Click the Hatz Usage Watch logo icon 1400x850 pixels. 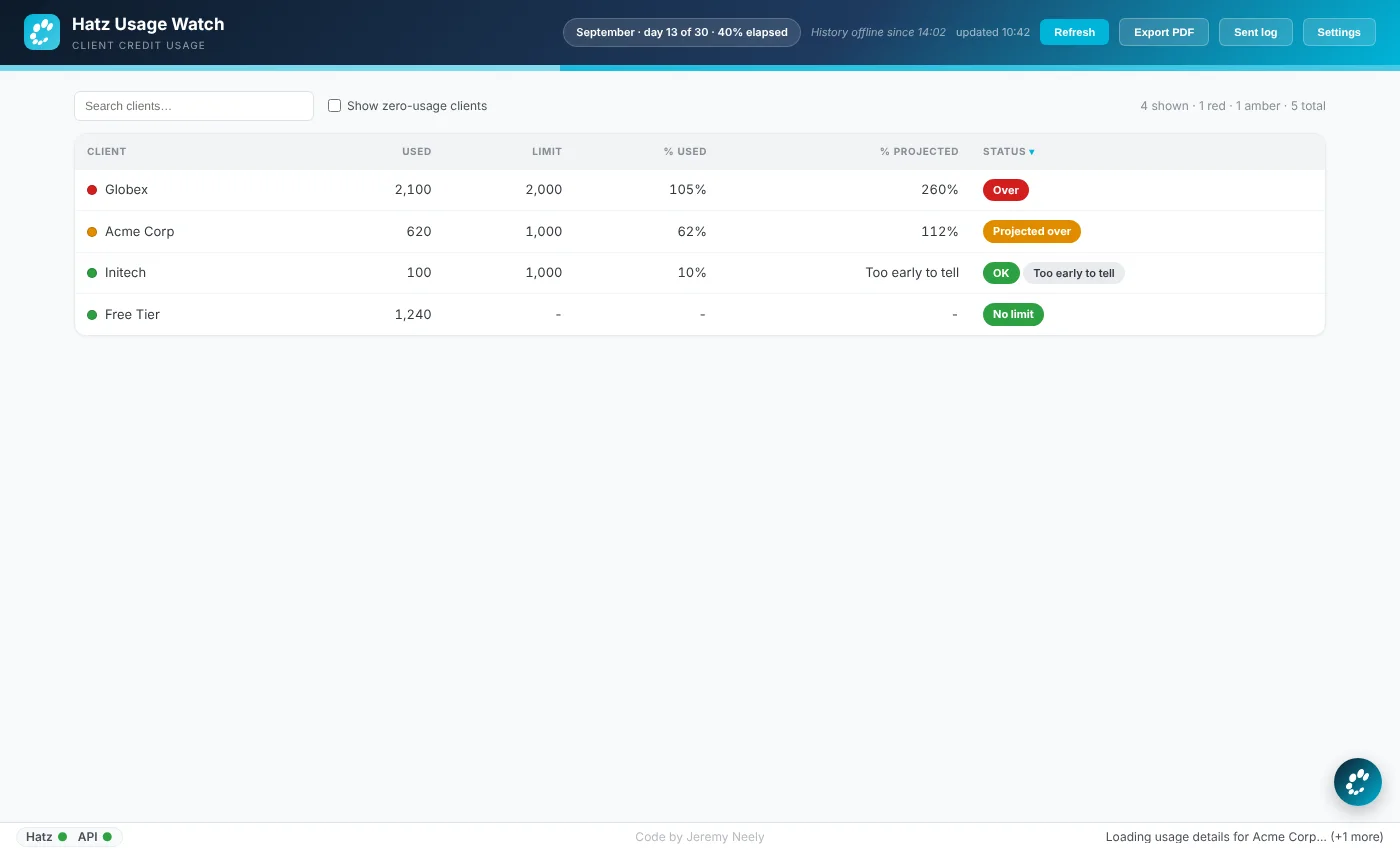42,32
